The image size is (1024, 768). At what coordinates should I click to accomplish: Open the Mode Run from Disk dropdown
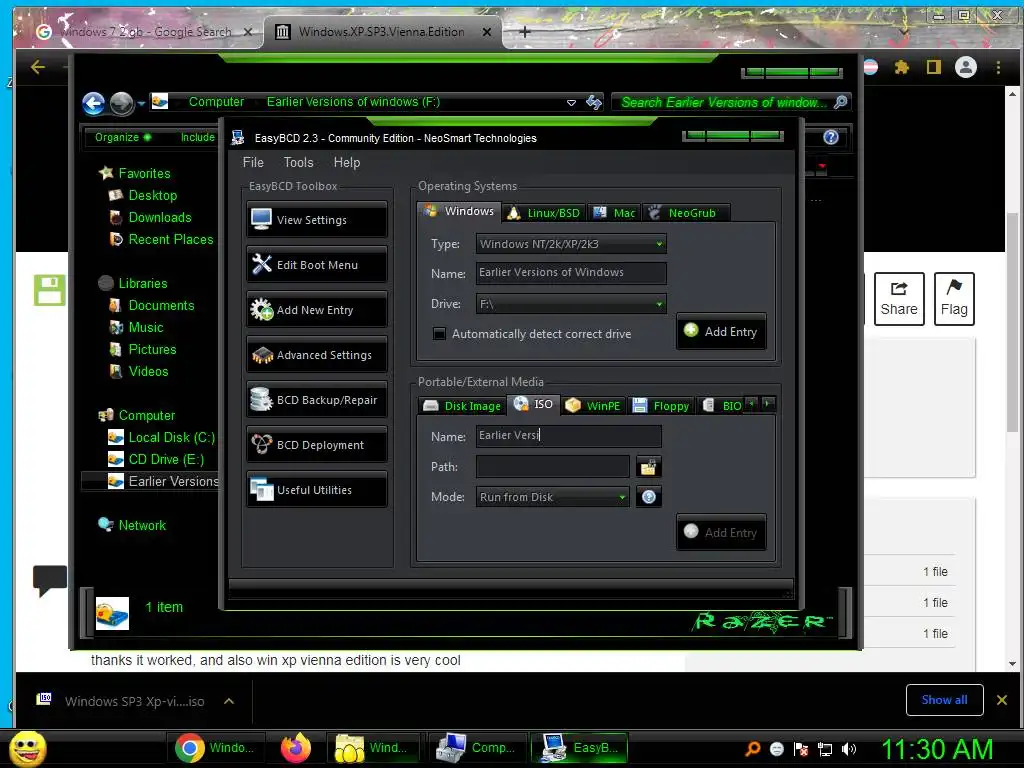coord(553,497)
